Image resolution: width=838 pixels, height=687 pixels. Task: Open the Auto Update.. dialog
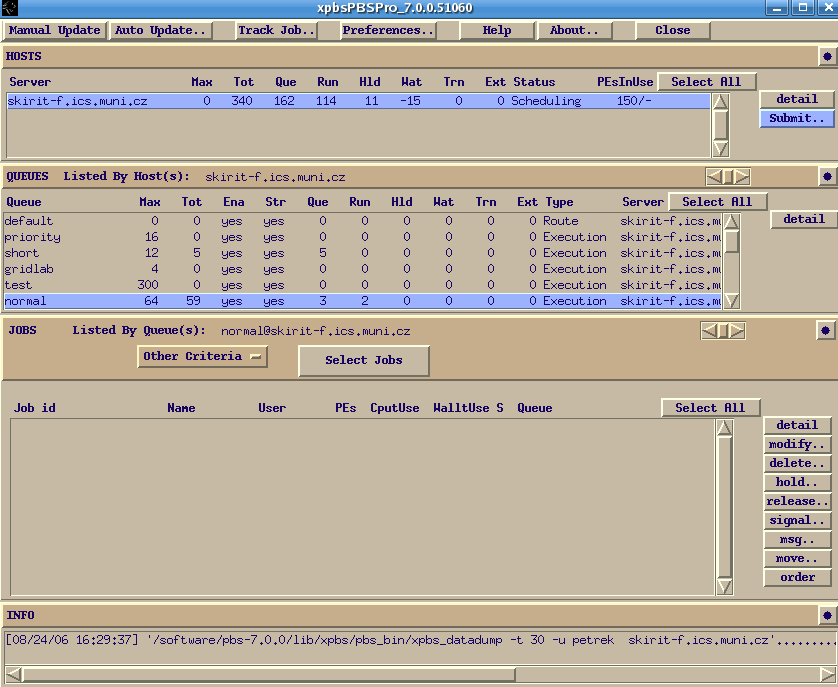pyautogui.click(x=160, y=30)
